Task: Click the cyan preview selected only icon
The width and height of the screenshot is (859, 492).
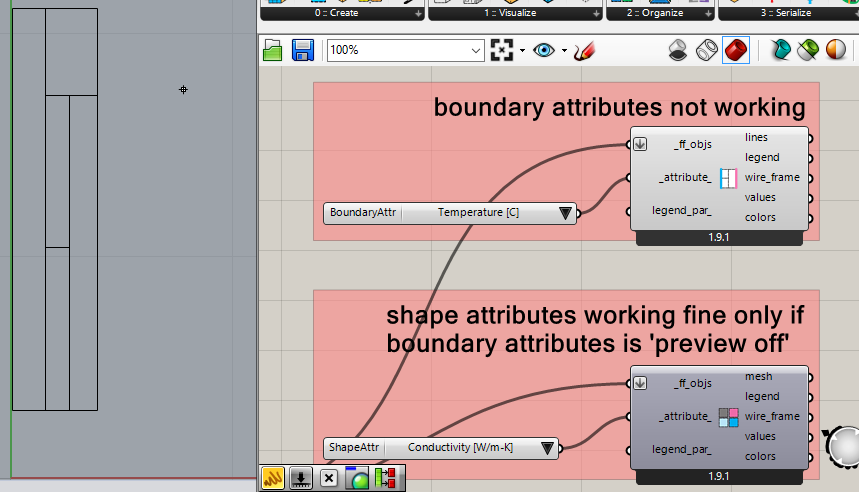Action: tap(780, 50)
